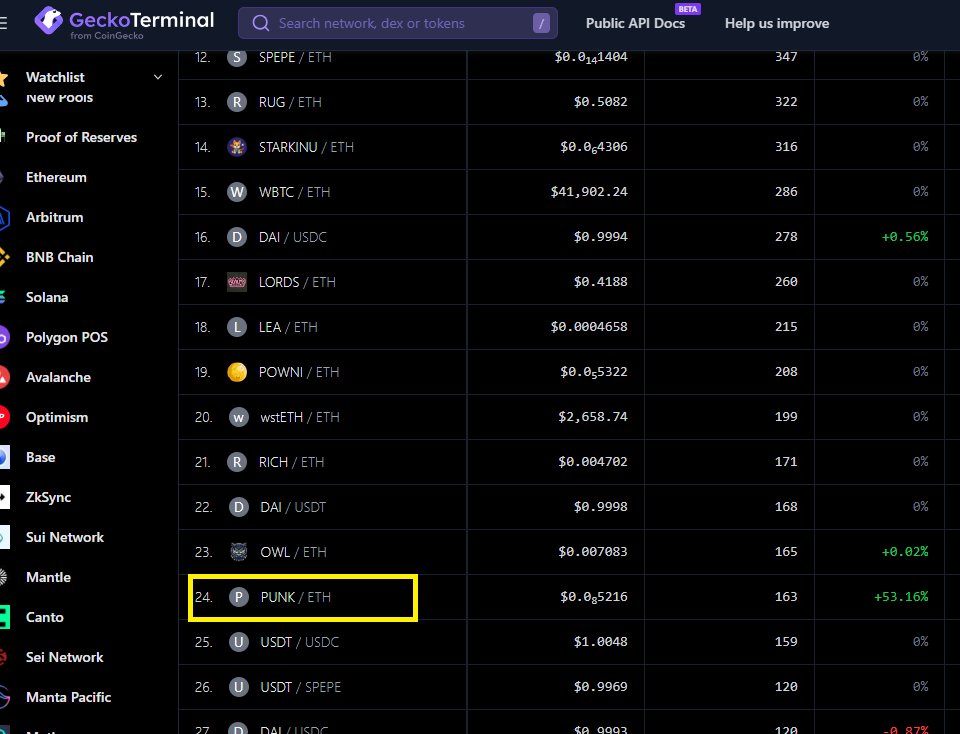Screen dimensions: 960x734
Task: Open the LEA / ETH pool
Action: click(288, 327)
